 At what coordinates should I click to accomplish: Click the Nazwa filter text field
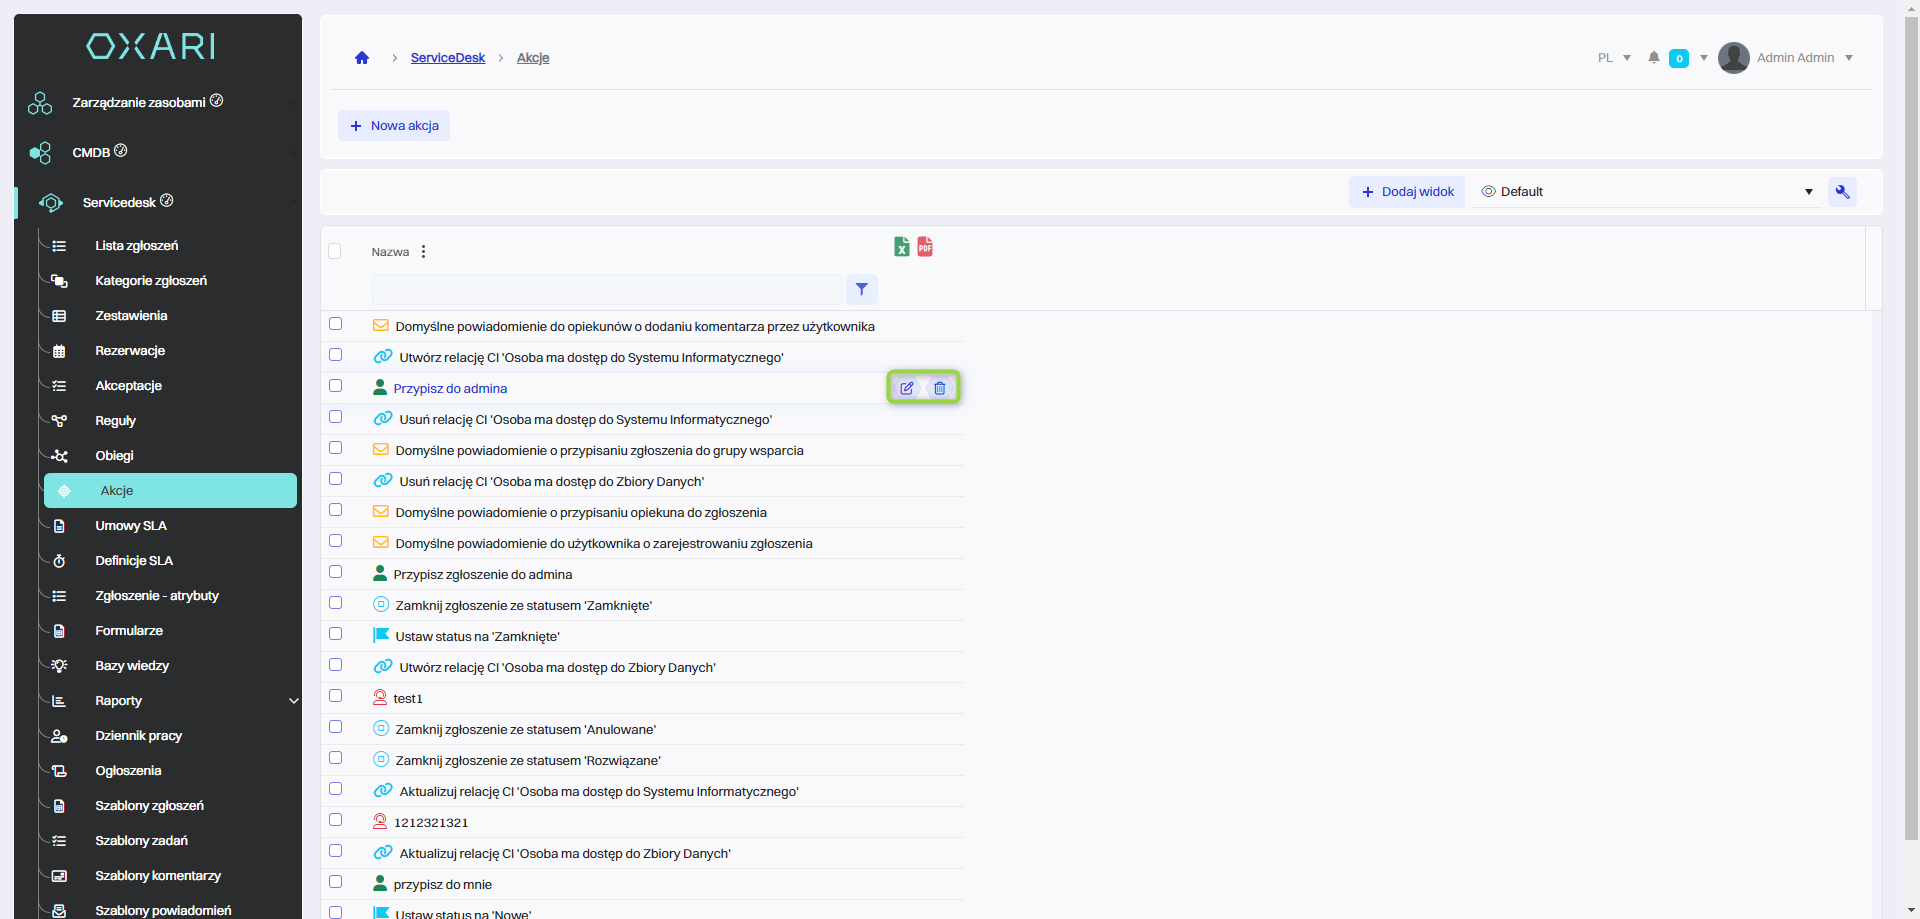tap(606, 290)
